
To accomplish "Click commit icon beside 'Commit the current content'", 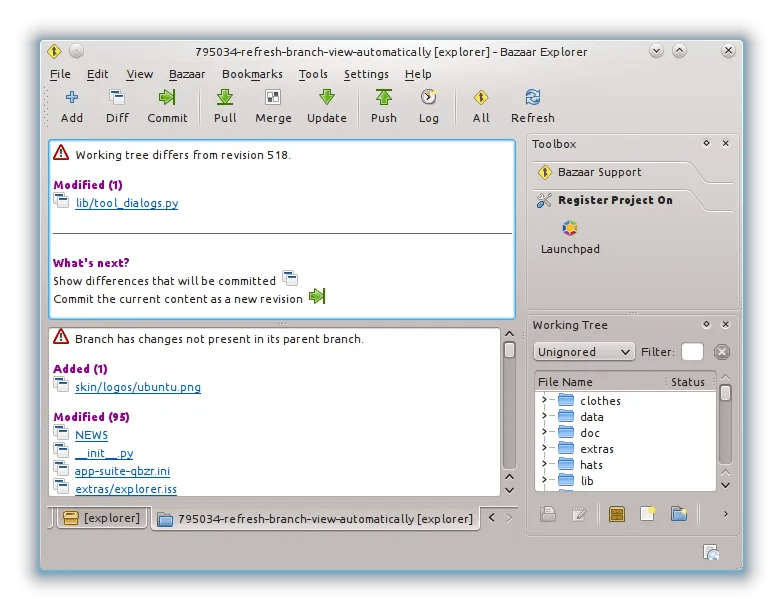I will coord(317,296).
